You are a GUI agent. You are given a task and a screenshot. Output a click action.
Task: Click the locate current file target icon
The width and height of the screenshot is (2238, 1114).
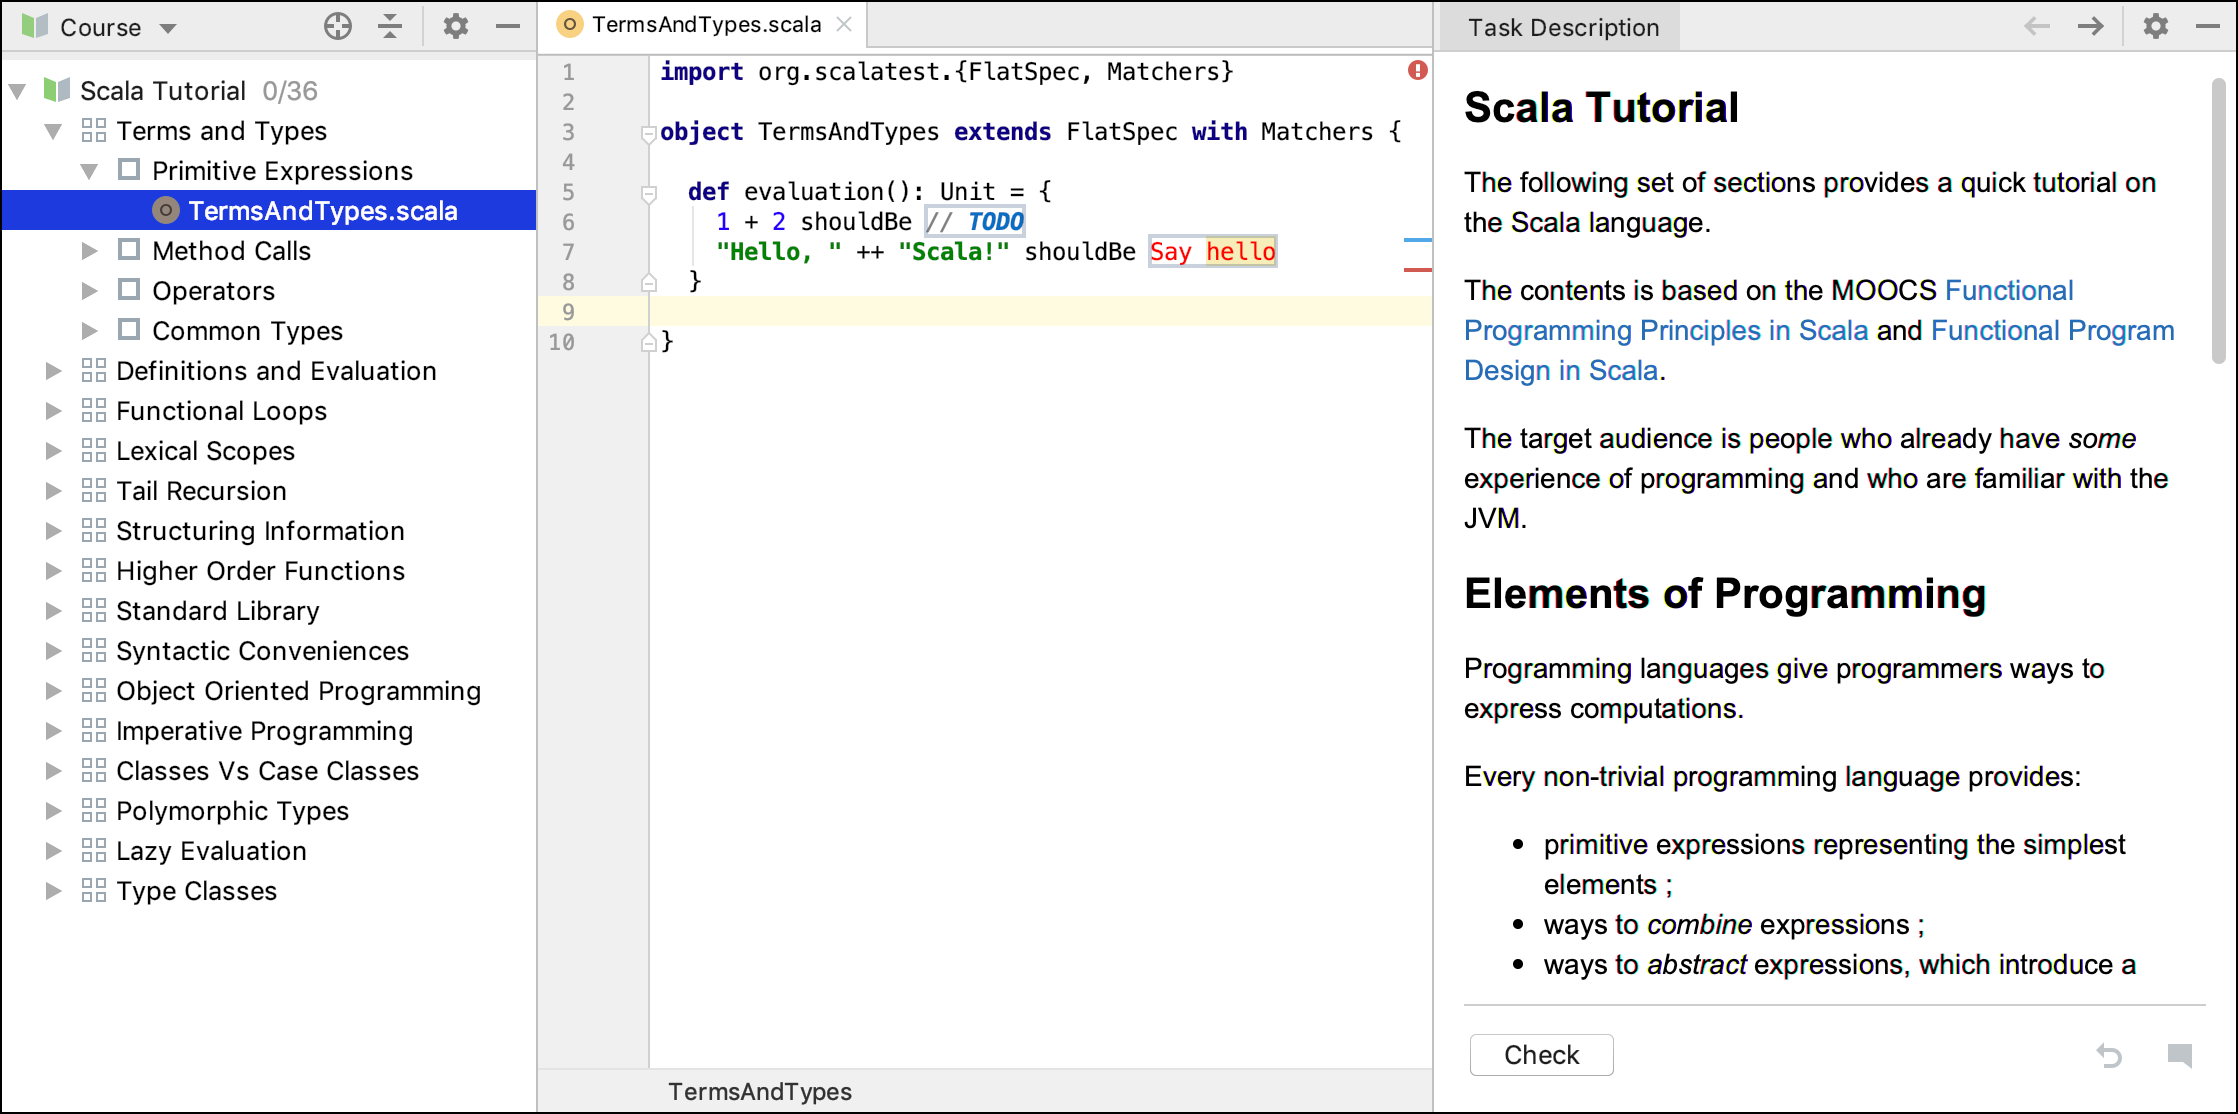point(338,27)
